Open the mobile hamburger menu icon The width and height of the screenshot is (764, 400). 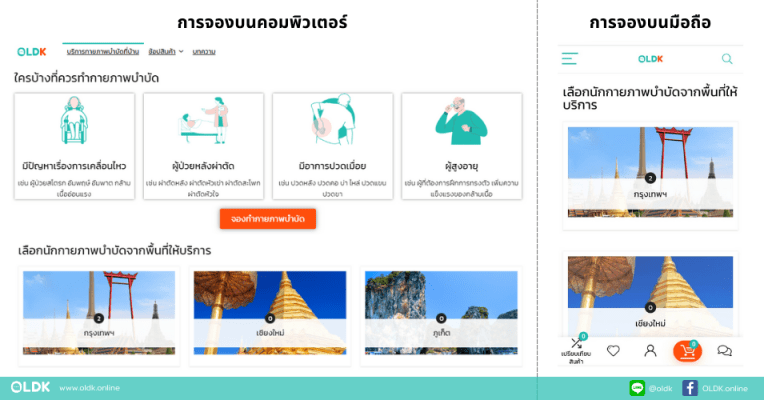click(x=570, y=59)
